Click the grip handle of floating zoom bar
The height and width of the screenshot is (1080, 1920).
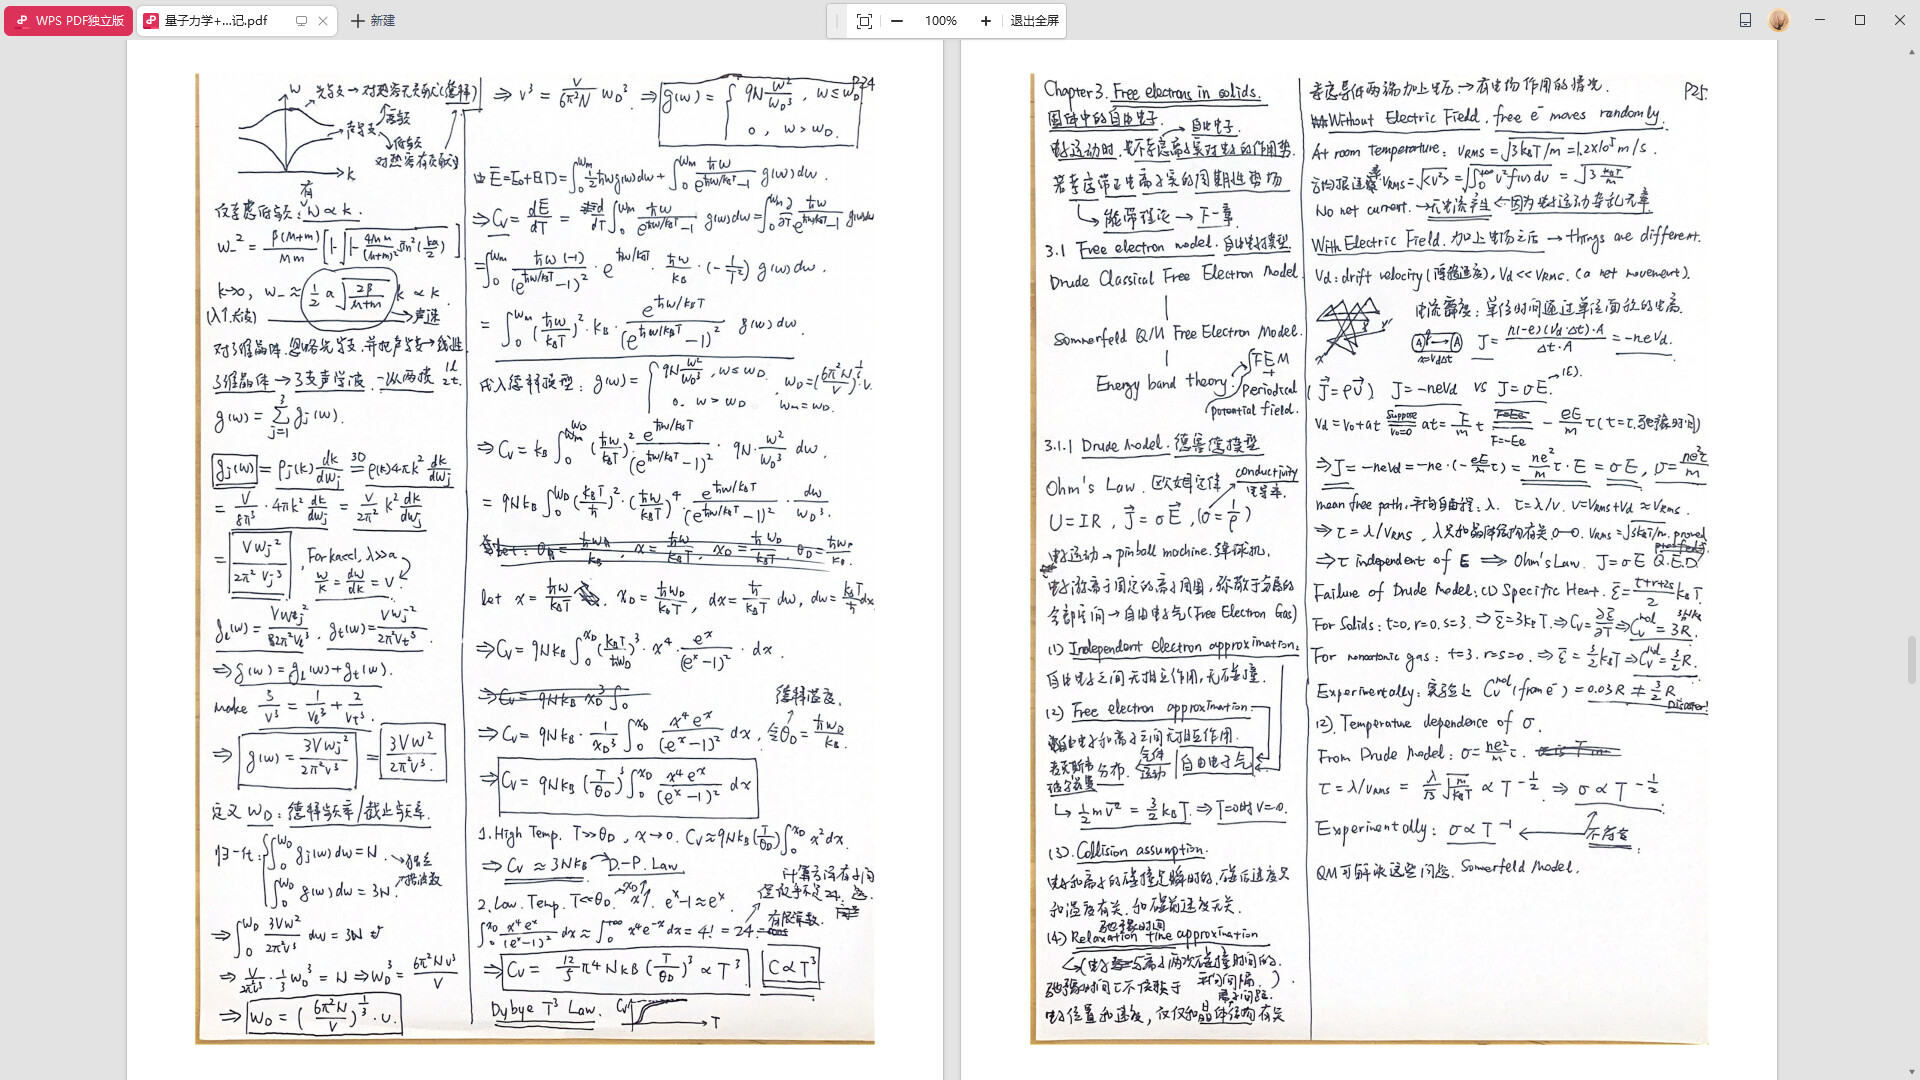tap(837, 21)
